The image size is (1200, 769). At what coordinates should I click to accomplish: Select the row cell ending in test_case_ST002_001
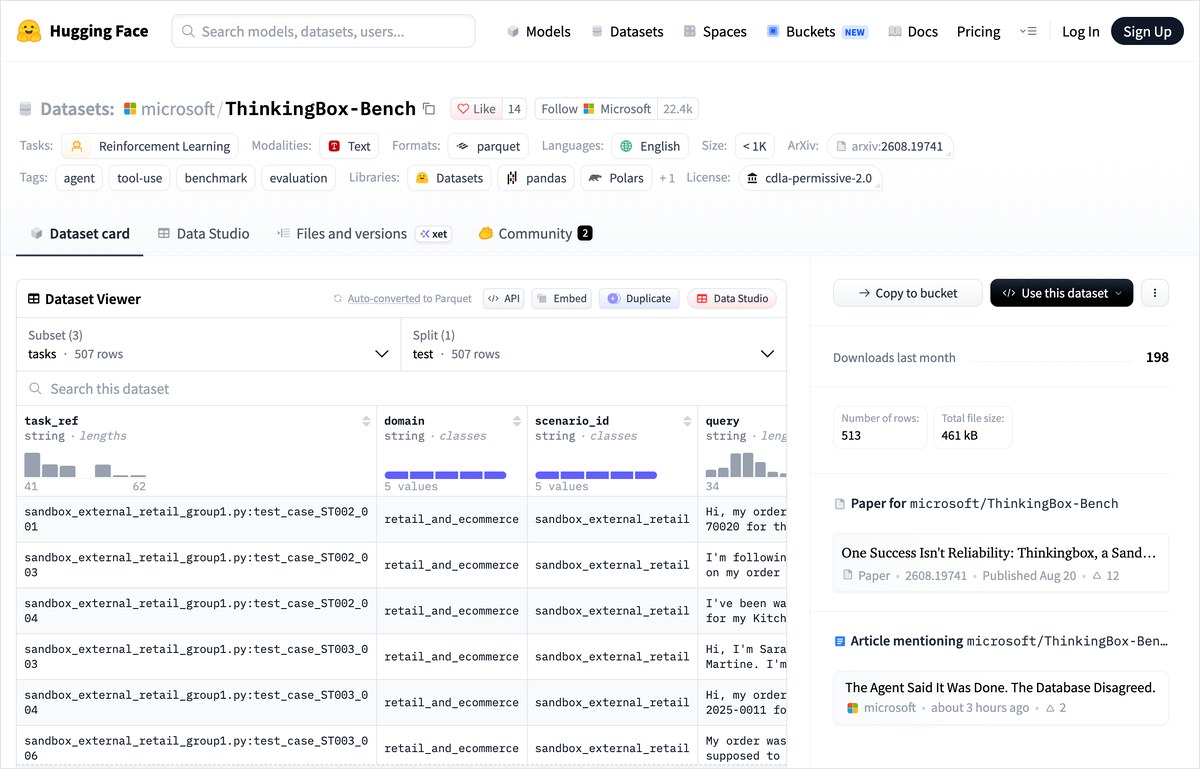tap(197, 519)
